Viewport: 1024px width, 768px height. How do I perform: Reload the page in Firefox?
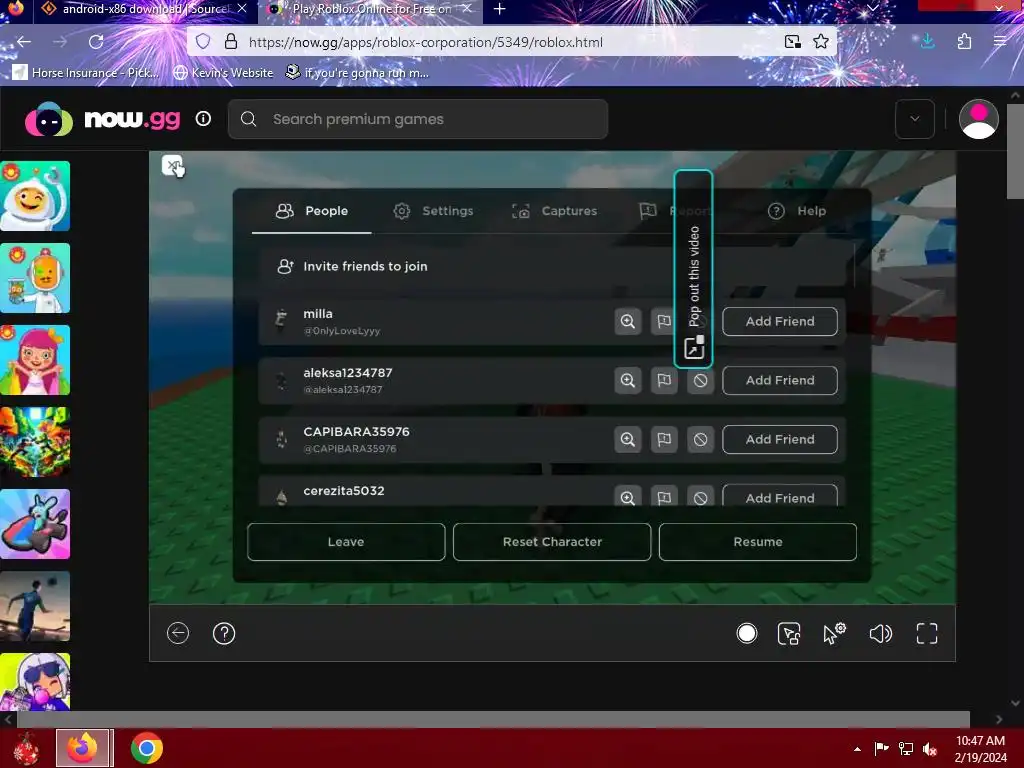[x=96, y=42]
